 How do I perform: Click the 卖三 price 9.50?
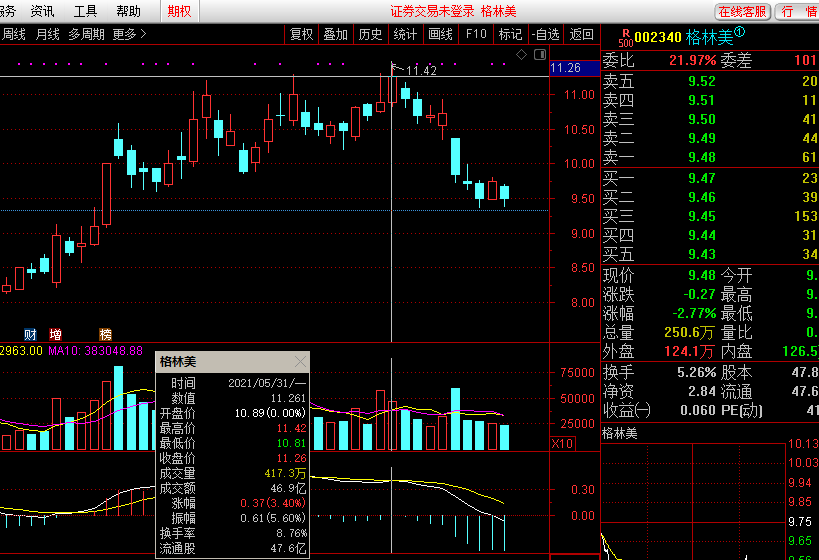coord(701,120)
